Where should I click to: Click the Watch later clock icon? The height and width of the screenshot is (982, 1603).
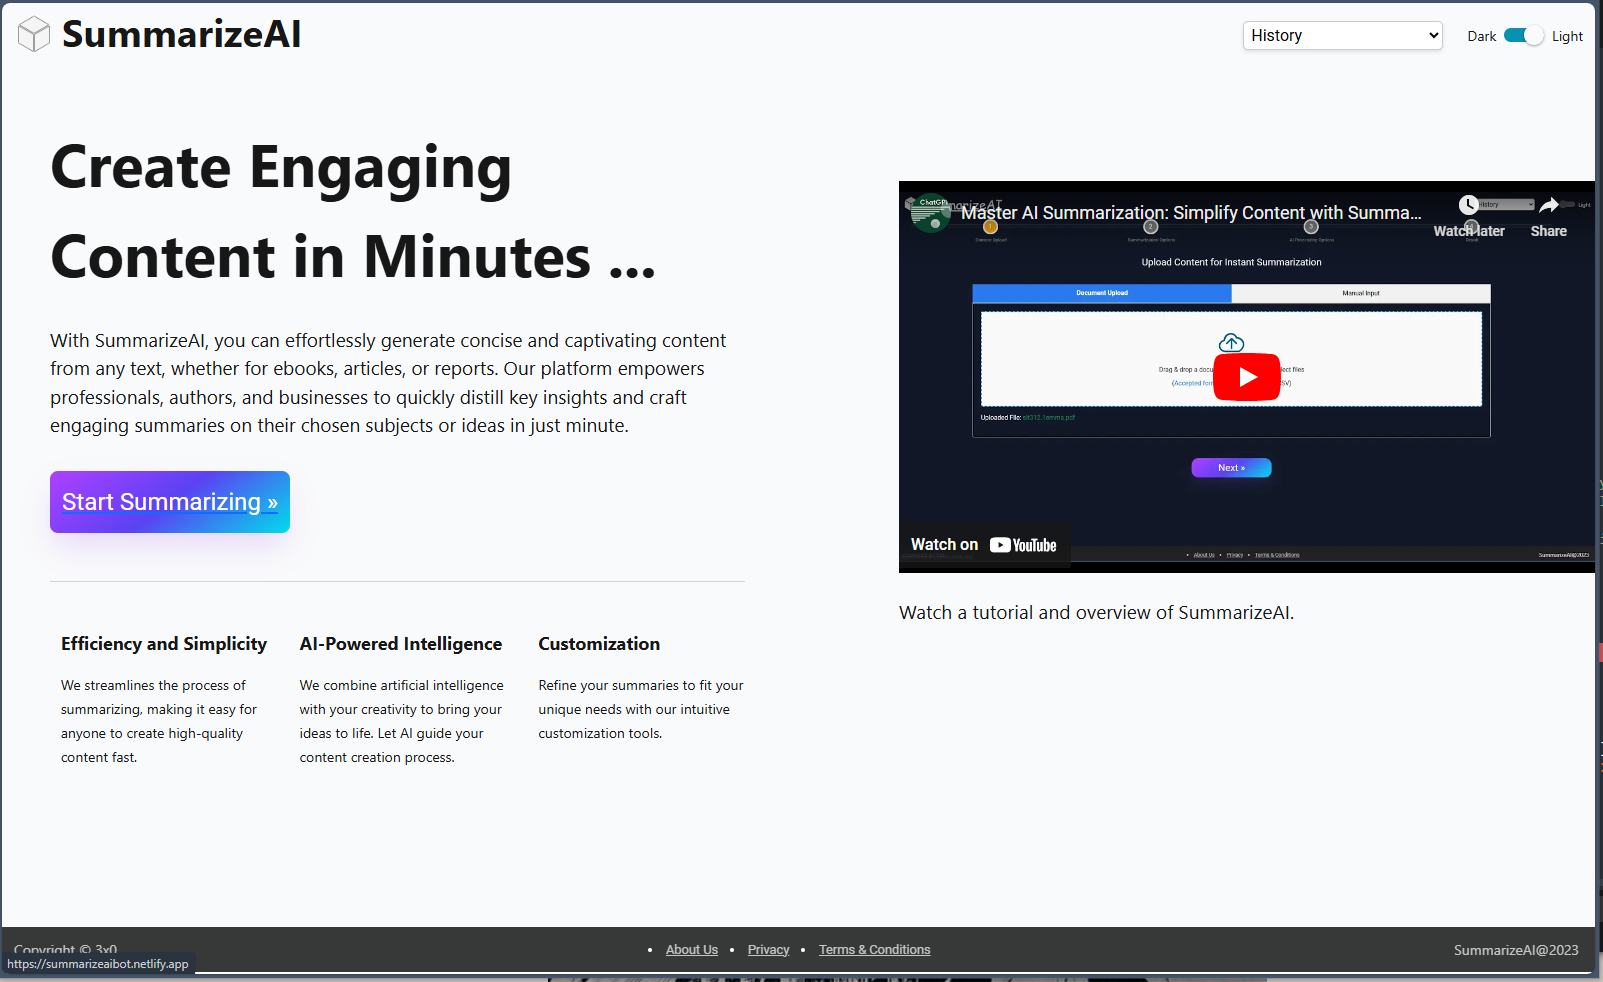1468,206
